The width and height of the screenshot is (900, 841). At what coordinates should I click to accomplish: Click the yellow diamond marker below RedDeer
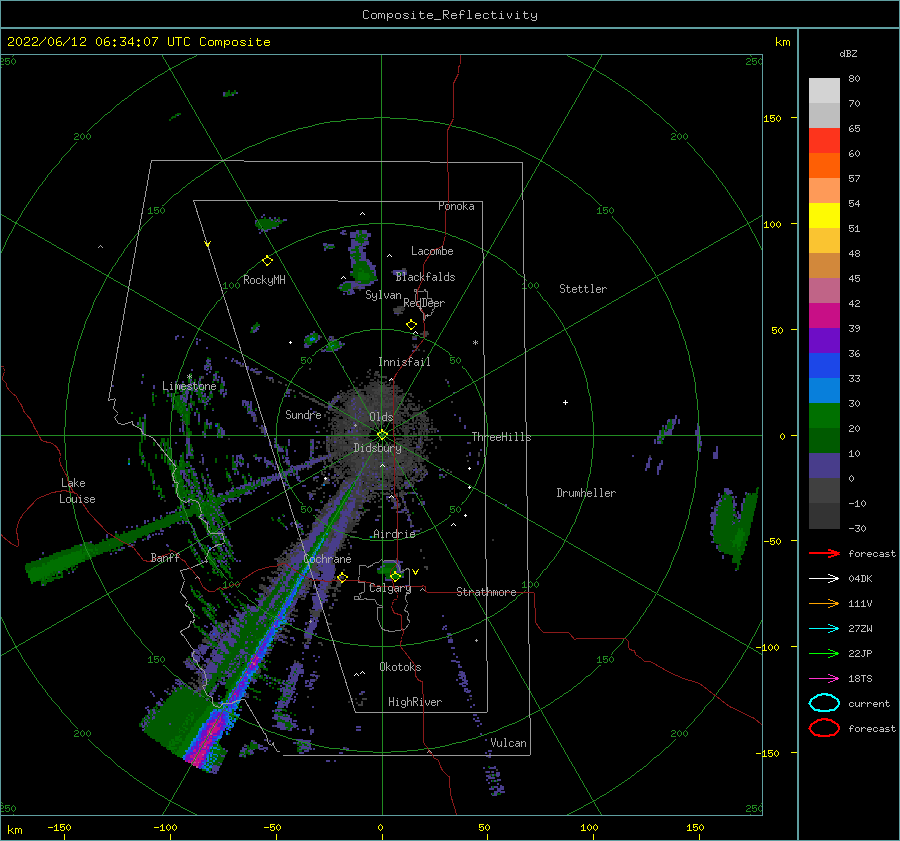point(411,325)
